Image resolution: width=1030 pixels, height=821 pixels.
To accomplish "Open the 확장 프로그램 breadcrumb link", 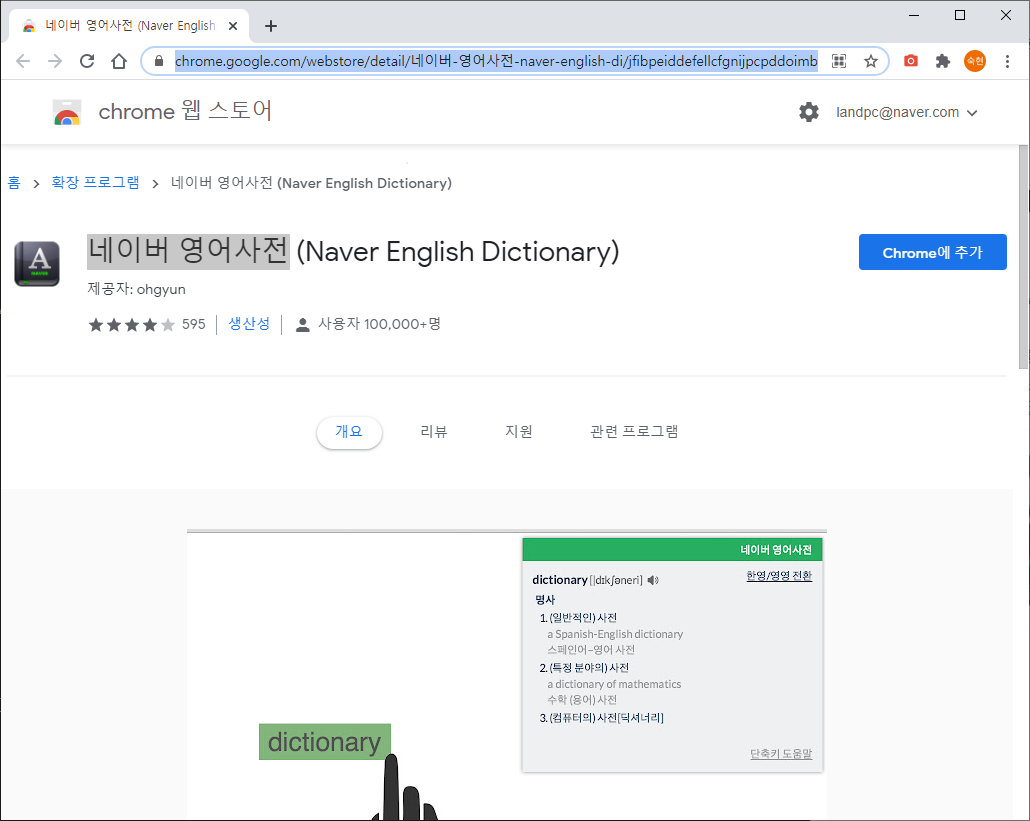I will [x=95, y=183].
